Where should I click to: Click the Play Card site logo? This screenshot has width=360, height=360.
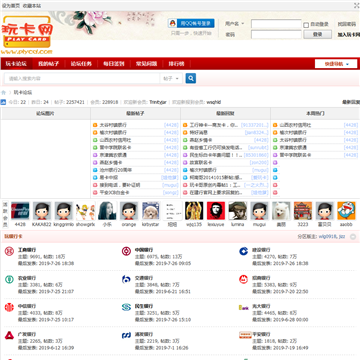point(27,35)
